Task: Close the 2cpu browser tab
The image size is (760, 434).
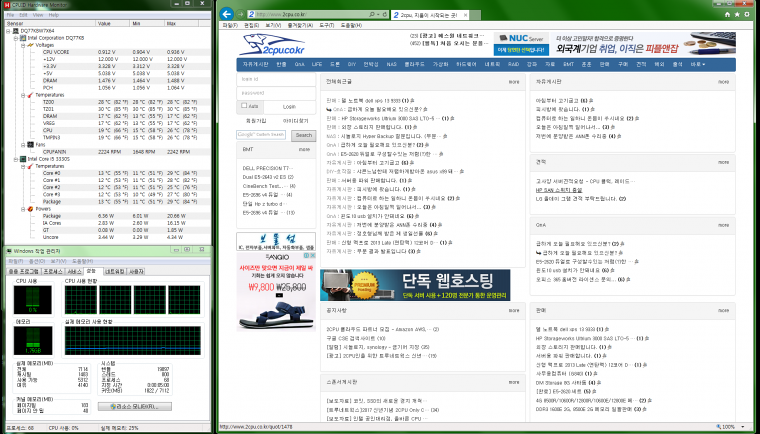Action: pyautogui.click(x=466, y=15)
